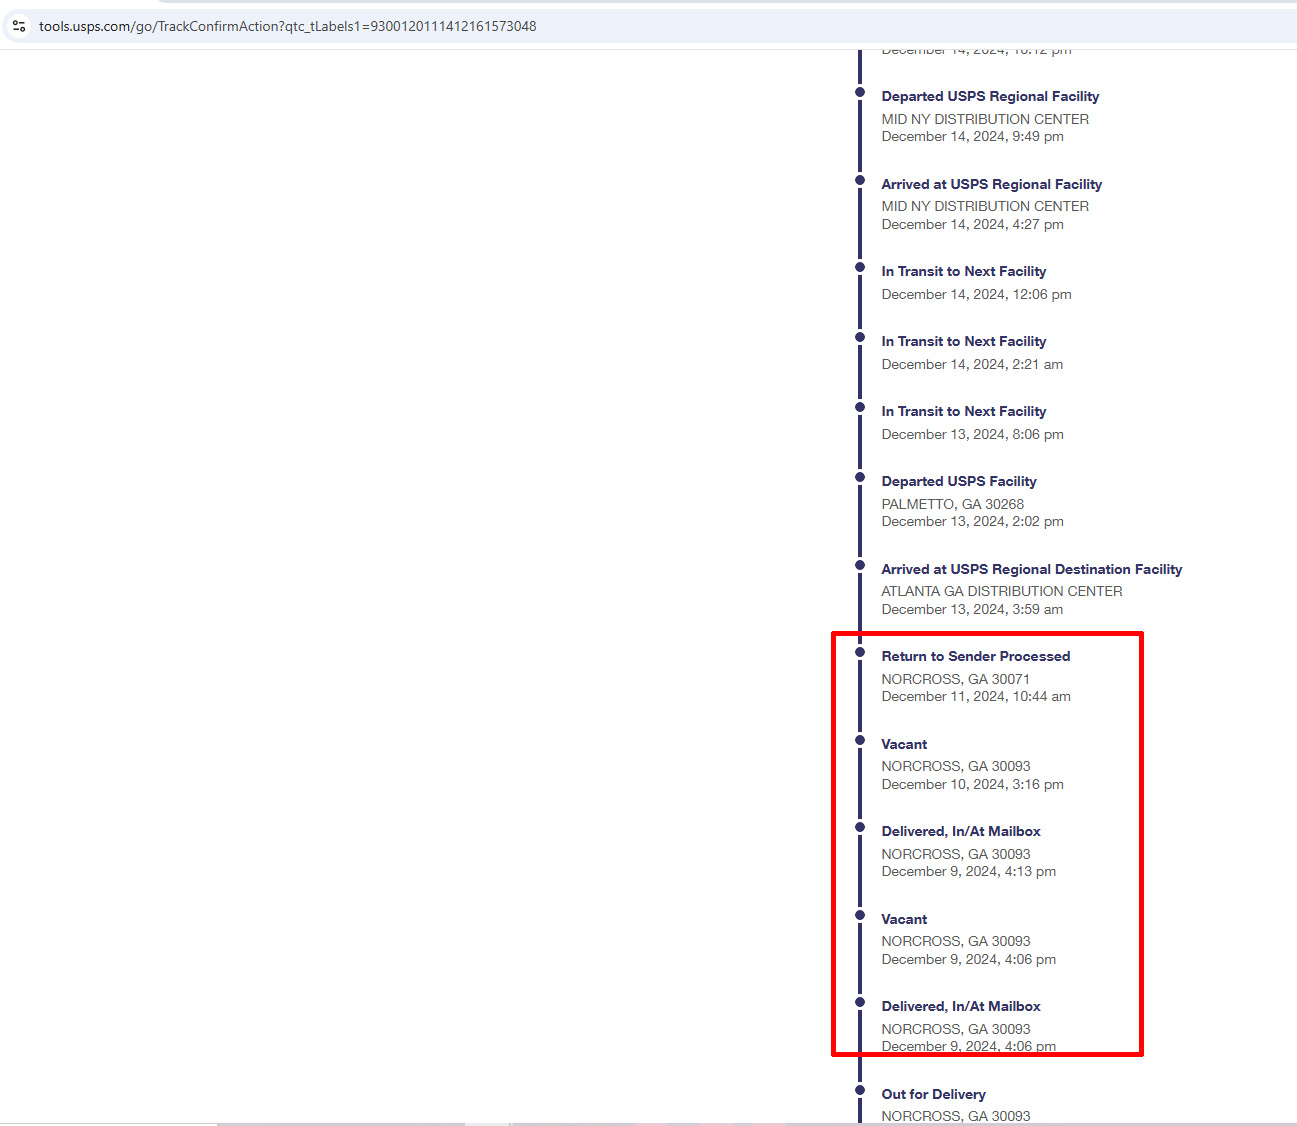
Task: Click timeline dot beside 'Departed USPS Facility'
Action: pyautogui.click(x=860, y=477)
